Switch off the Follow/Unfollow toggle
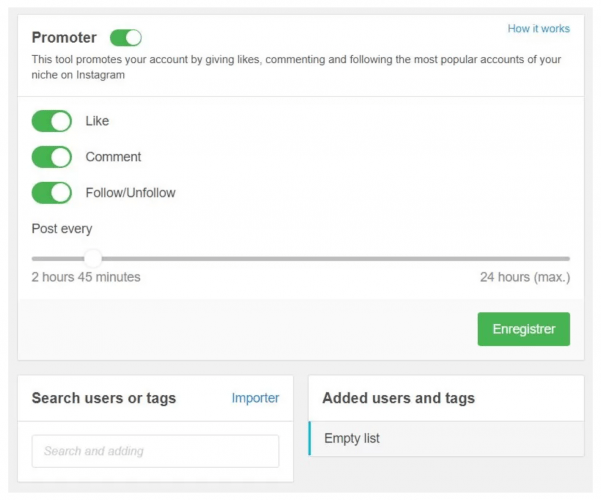Screen dimensions: 601x500 coord(52,192)
